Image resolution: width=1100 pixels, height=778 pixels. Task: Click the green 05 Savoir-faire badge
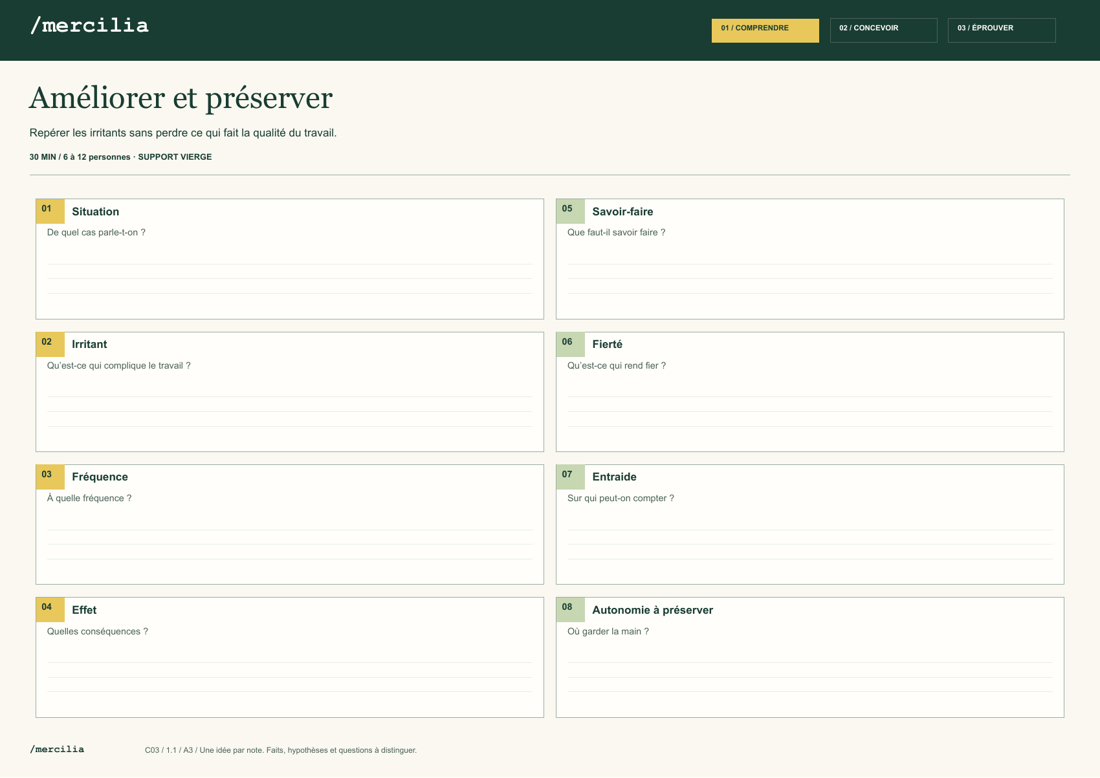570,211
